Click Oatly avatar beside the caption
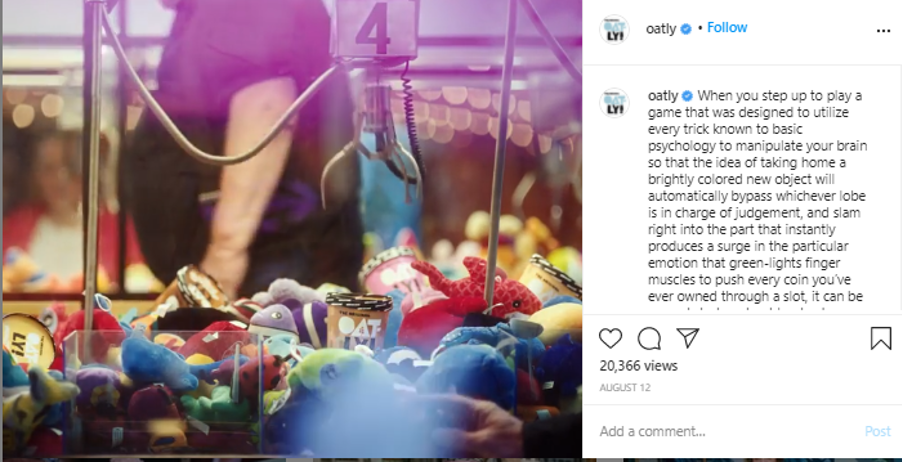 (x=614, y=103)
